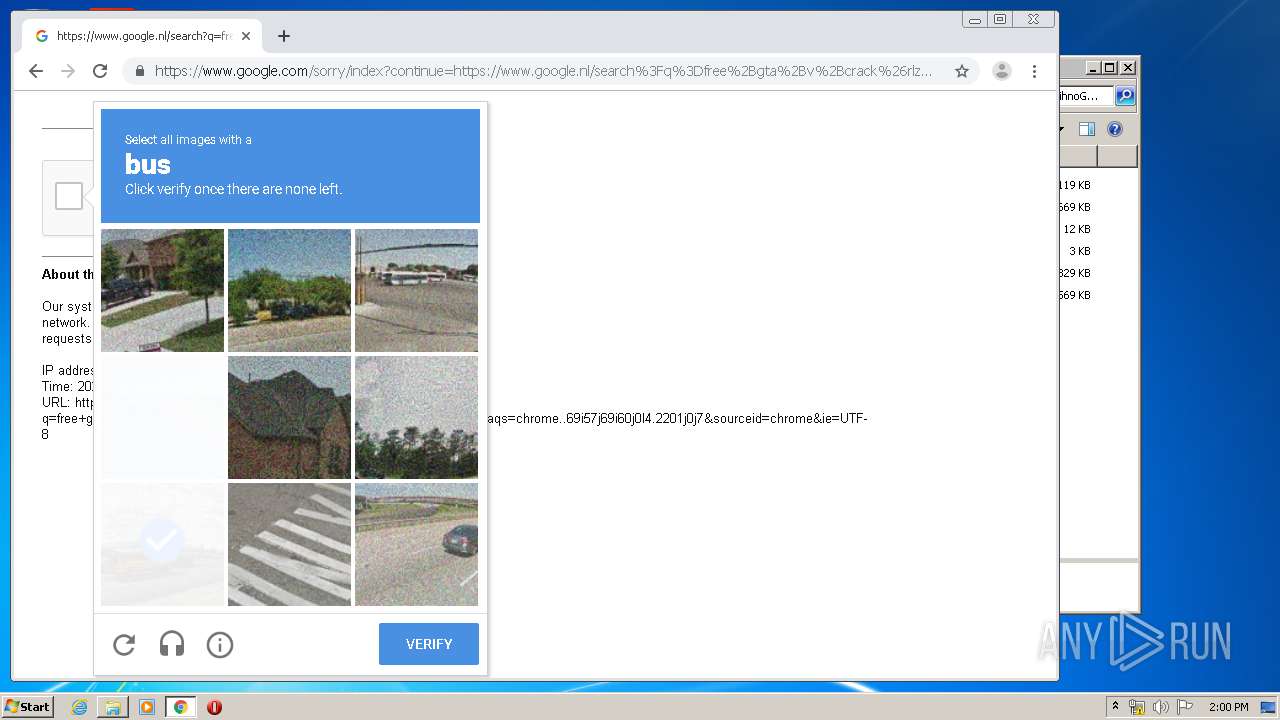Open the captcha help info icon
Viewport: 1280px width, 720px height.
[220, 645]
